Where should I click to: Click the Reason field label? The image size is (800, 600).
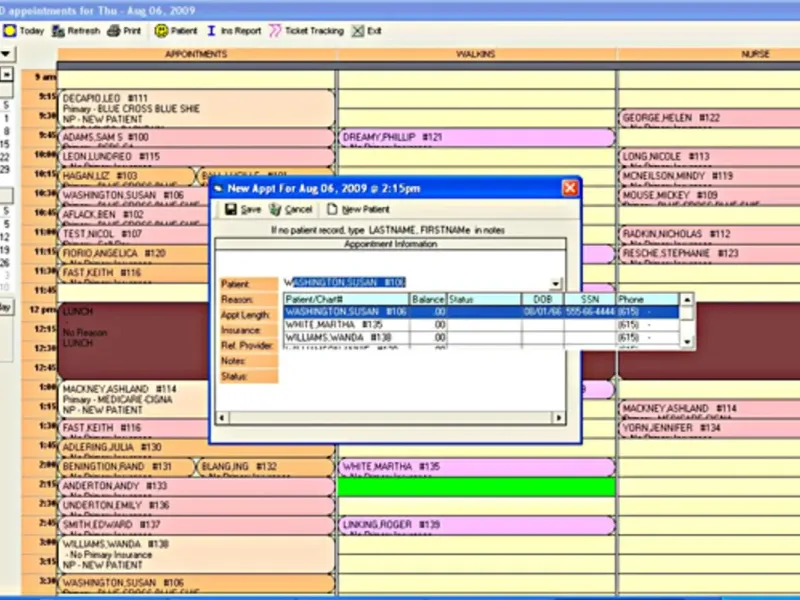(248, 299)
